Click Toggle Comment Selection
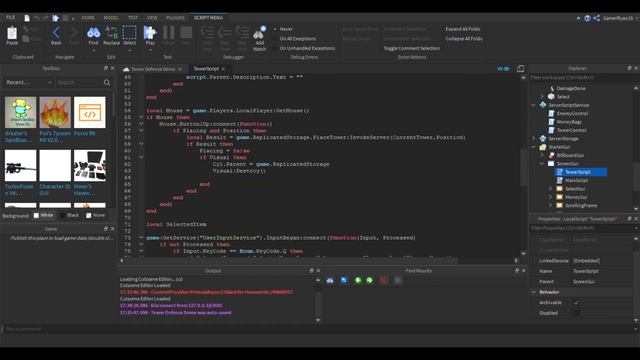640x360 pixels. (411, 48)
